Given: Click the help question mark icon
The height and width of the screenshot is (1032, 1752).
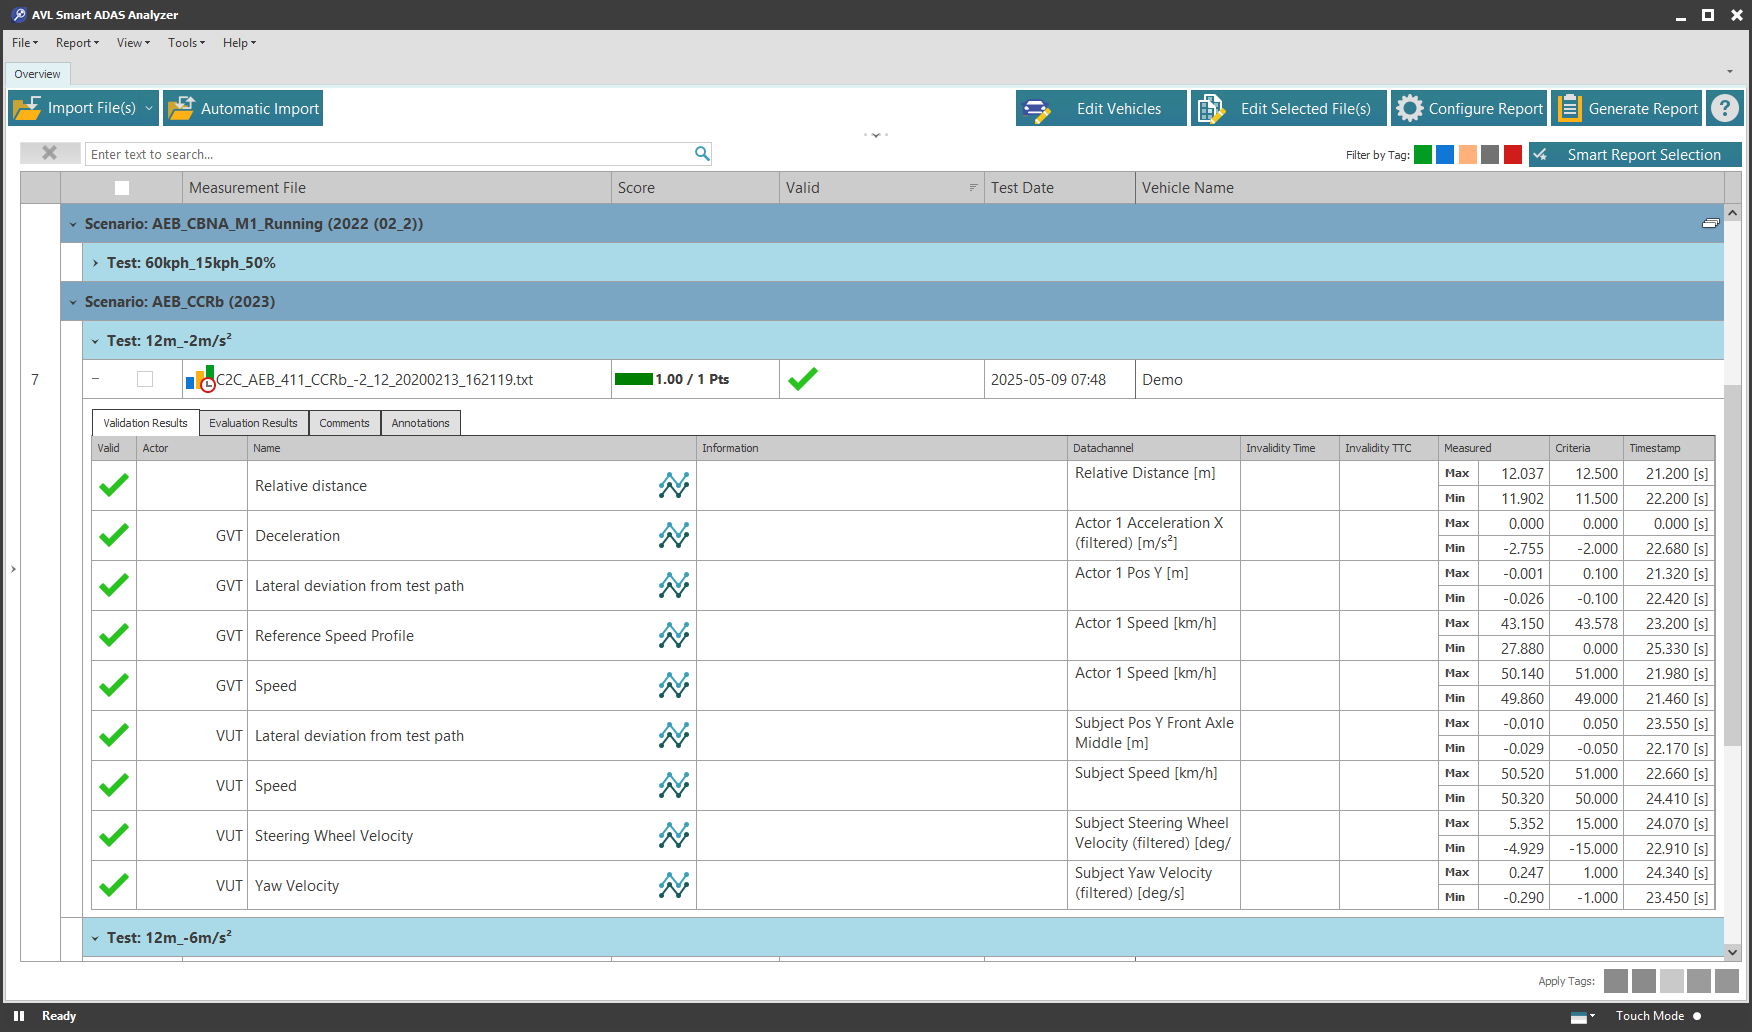Looking at the screenshot, I should [x=1725, y=108].
